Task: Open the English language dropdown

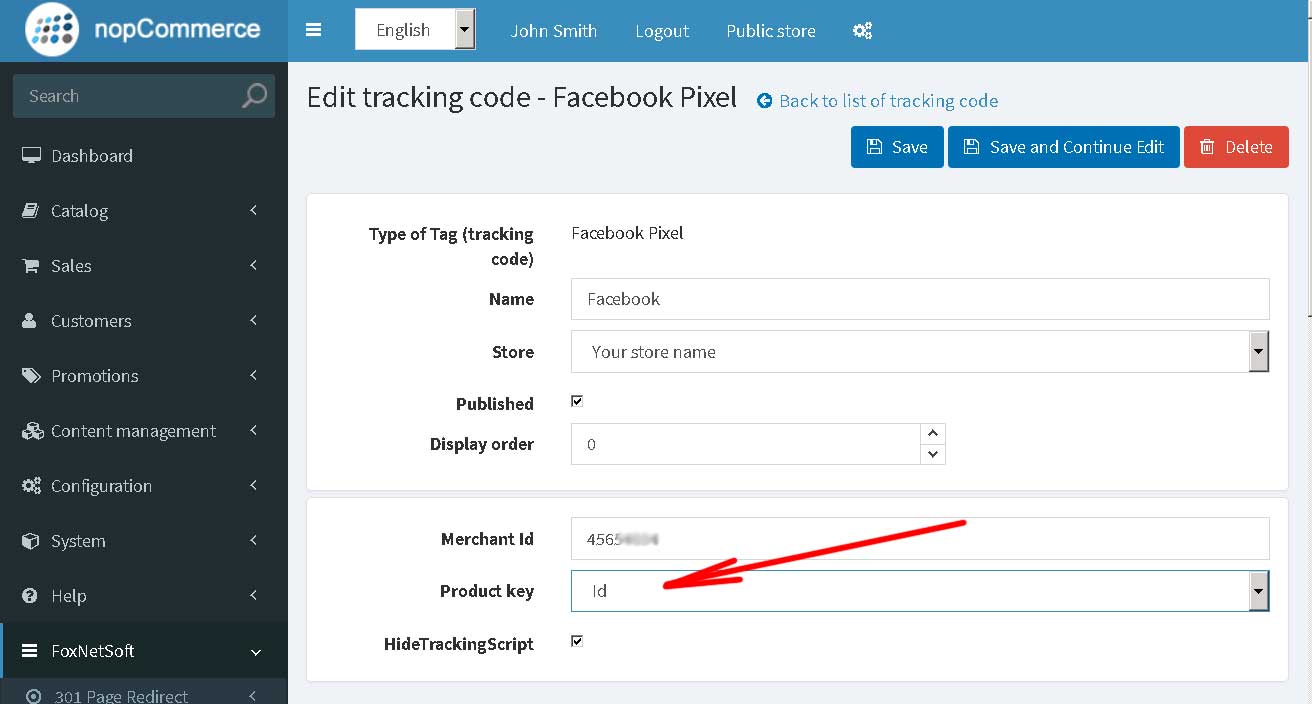Action: [415, 30]
